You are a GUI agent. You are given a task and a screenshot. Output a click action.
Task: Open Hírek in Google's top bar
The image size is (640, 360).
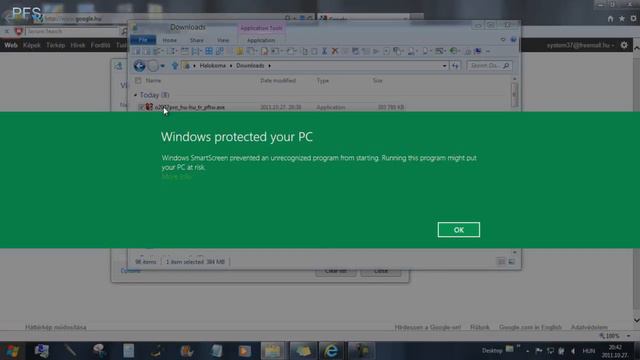[x=78, y=45]
